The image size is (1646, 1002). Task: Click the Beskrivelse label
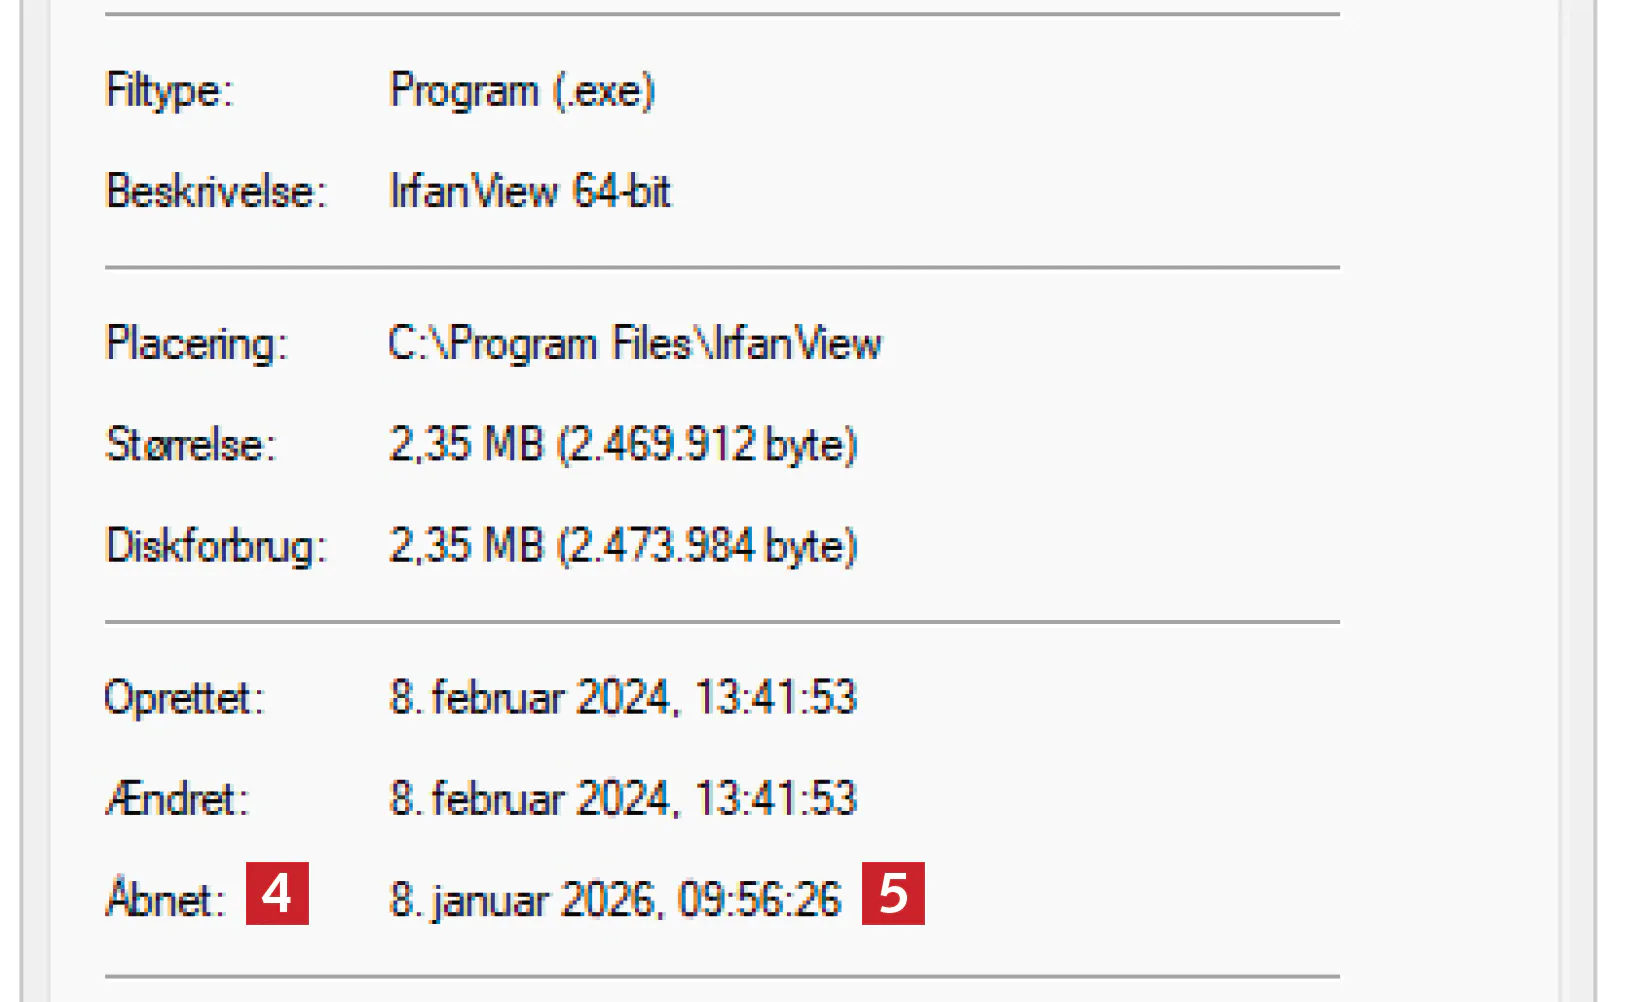click(216, 191)
